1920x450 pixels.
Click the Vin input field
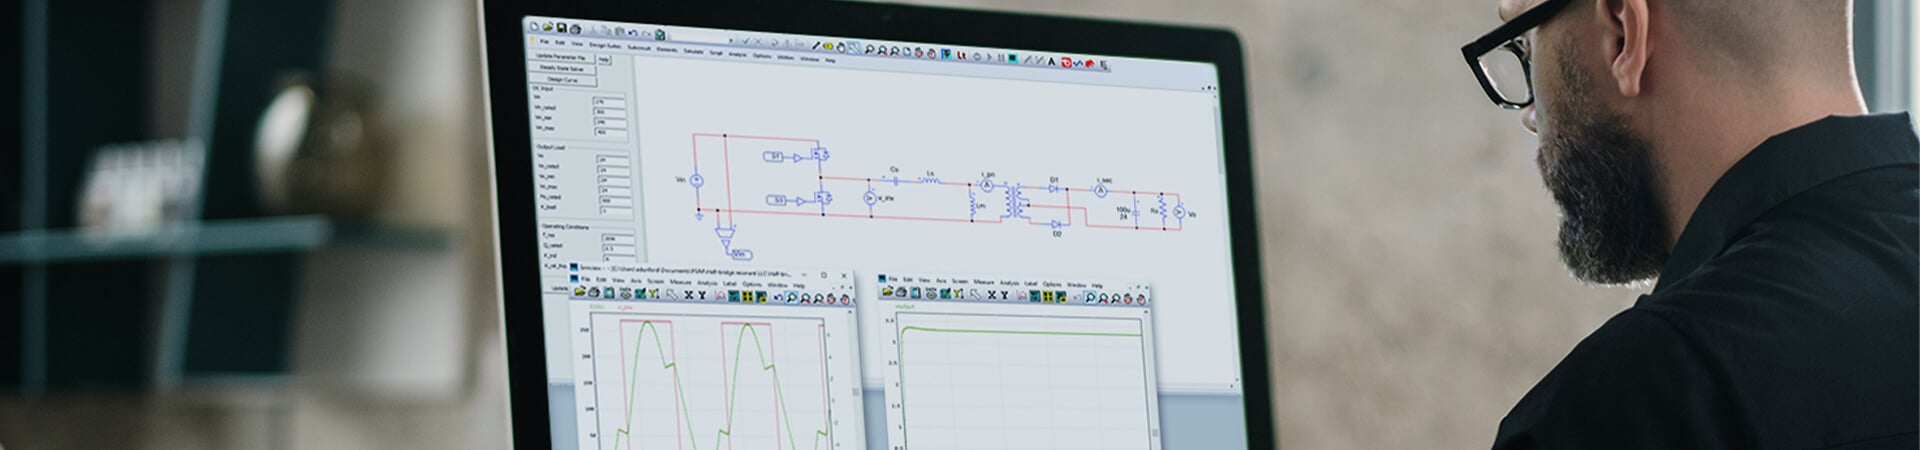[x=608, y=102]
